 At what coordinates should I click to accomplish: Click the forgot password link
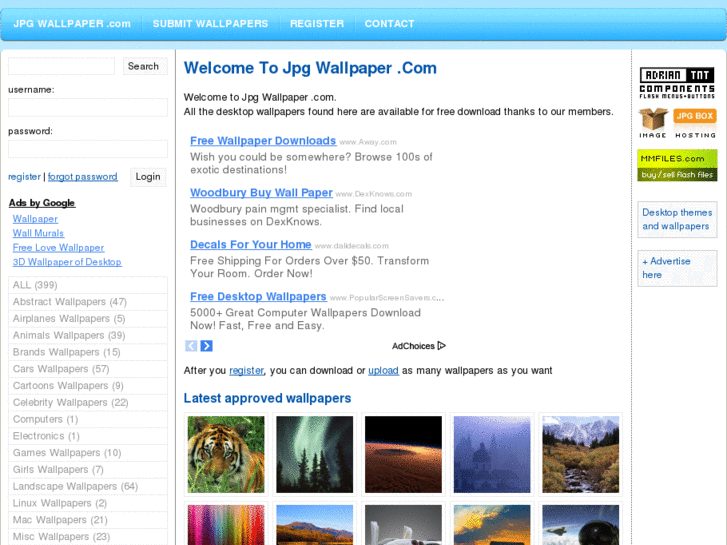pos(83,177)
